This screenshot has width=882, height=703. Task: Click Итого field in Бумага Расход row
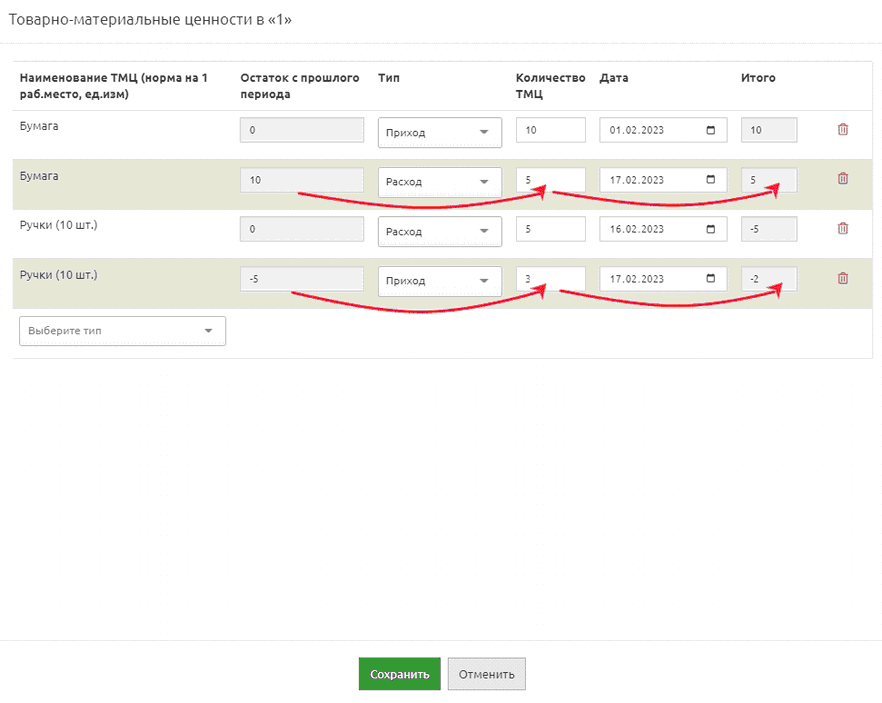[769, 180]
